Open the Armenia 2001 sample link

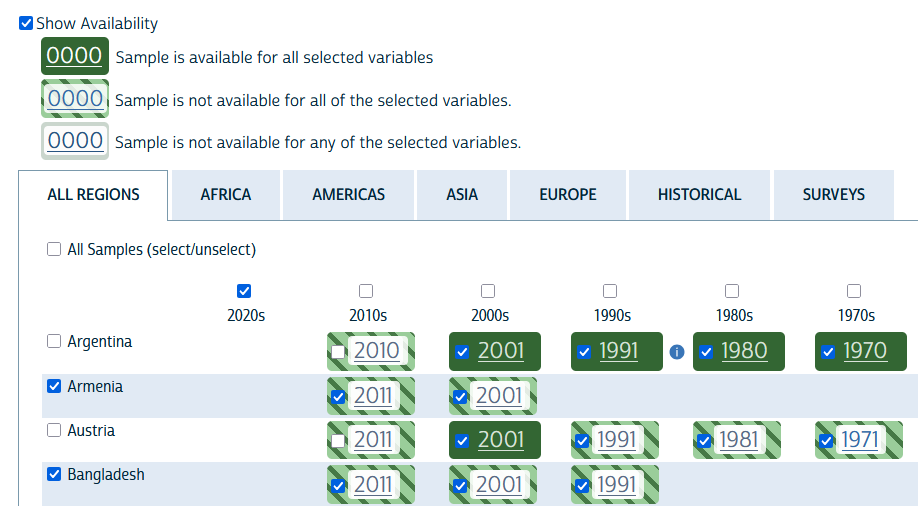(x=499, y=396)
